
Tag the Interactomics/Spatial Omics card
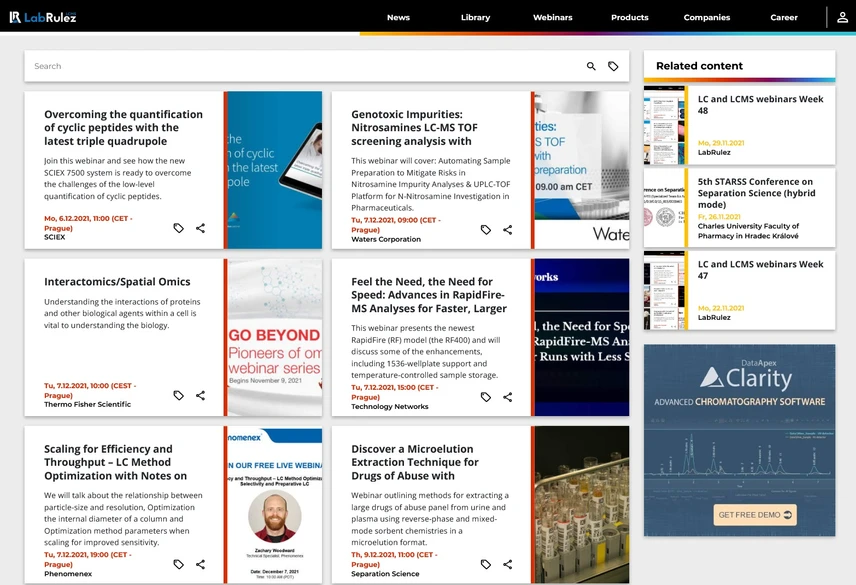click(x=179, y=395)
